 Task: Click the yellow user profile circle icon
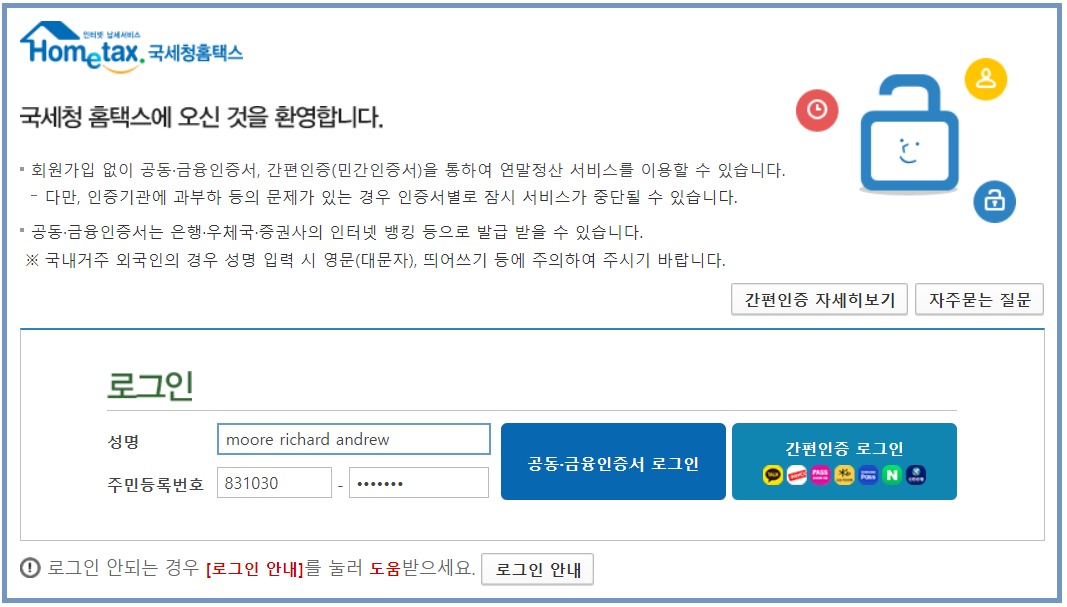pyautogui.click(x=986, y=79)
